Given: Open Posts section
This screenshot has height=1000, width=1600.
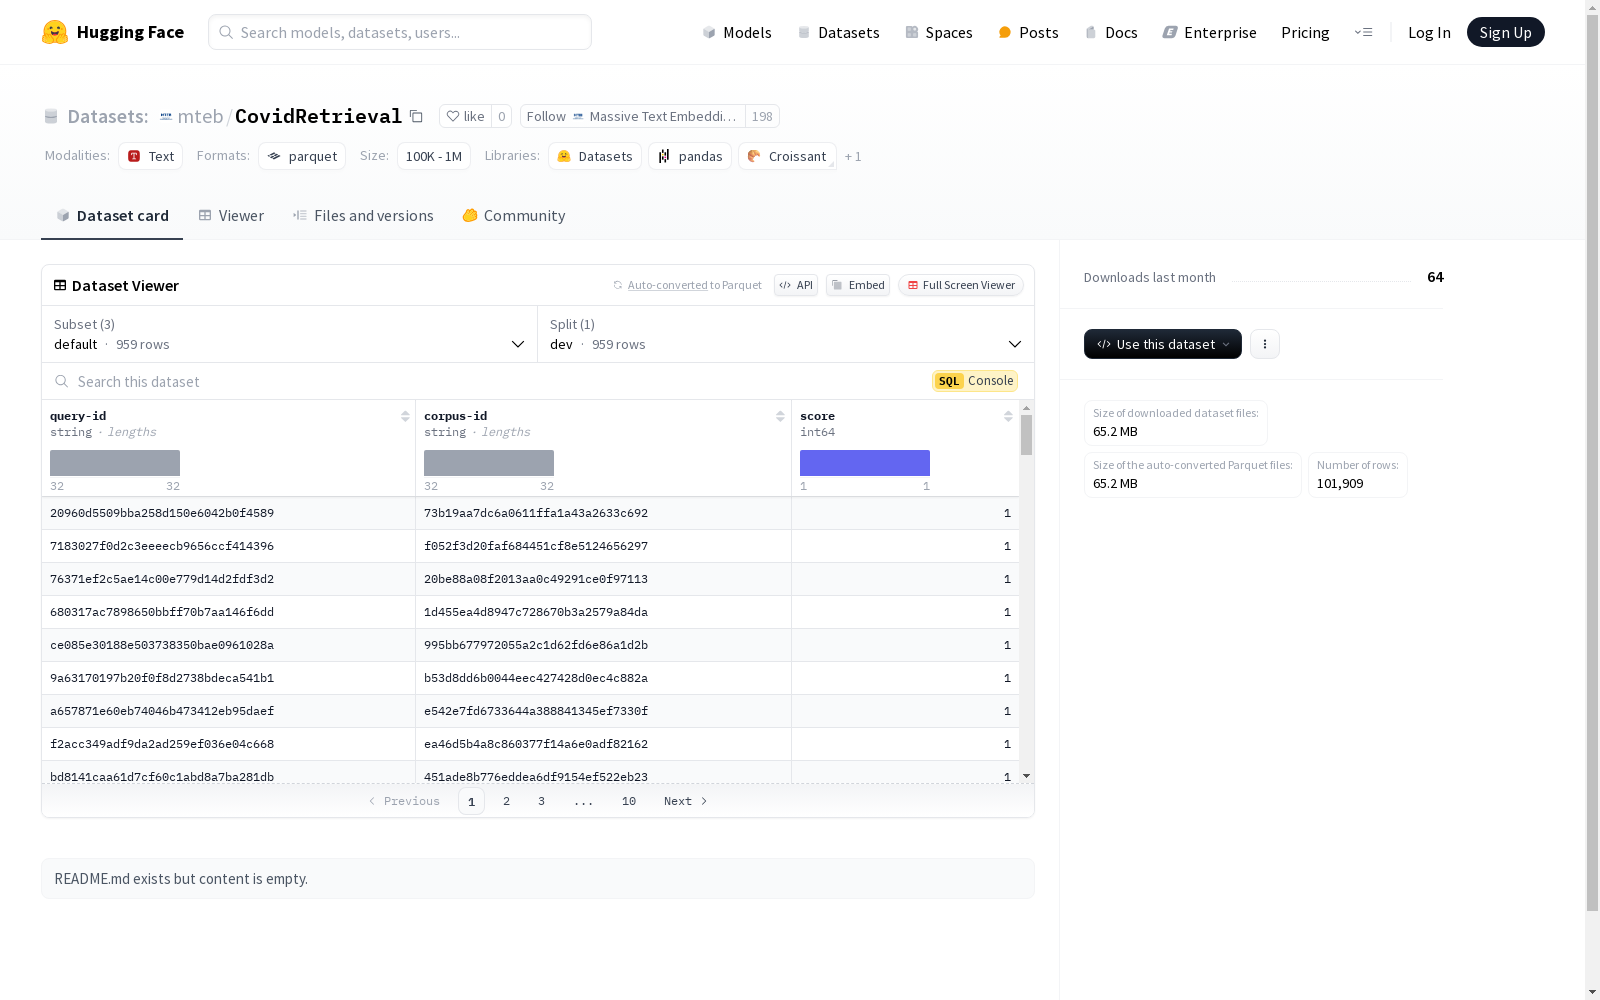Looking at the screenshot, I should point(1028,32).
